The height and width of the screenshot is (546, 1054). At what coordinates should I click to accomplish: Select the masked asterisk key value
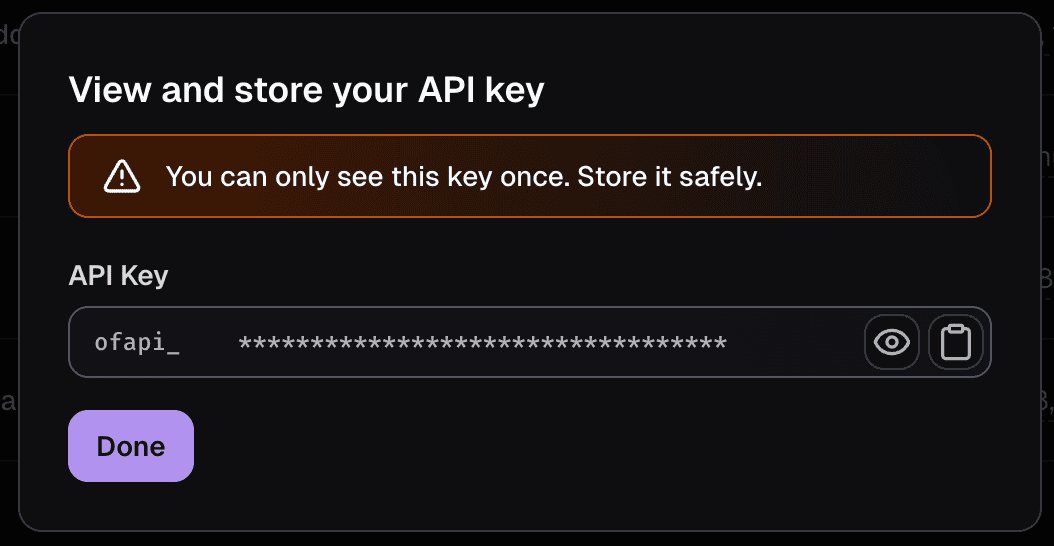click(482, 343)
